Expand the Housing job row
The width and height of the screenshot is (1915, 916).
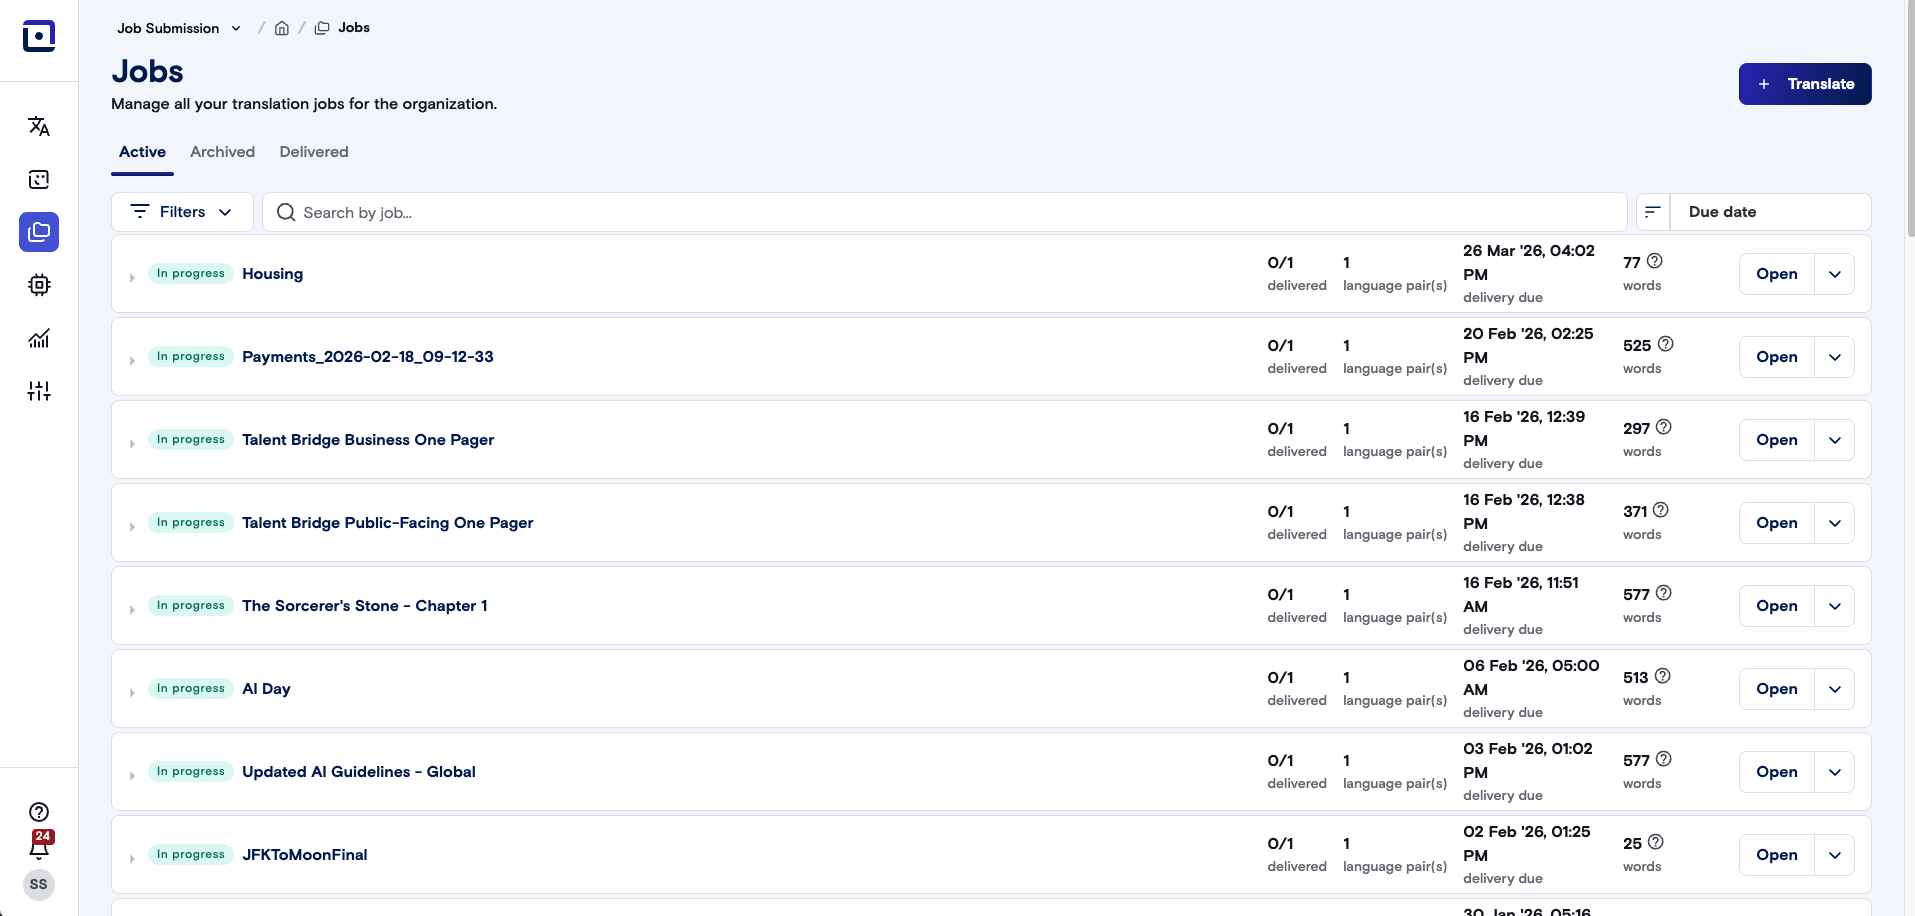pos(132,277)
